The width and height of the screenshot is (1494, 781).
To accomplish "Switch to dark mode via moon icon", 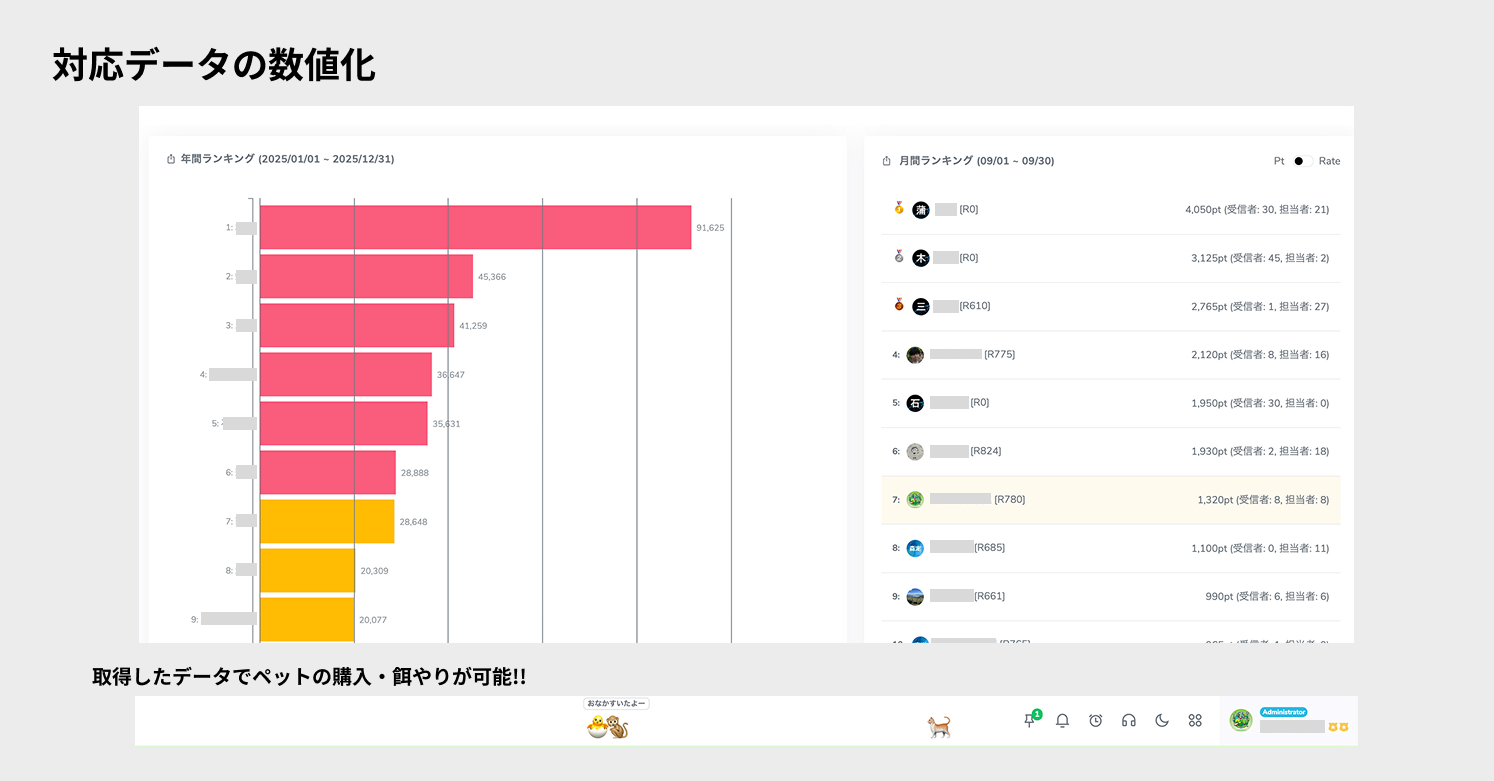I will coord(1161,720).
